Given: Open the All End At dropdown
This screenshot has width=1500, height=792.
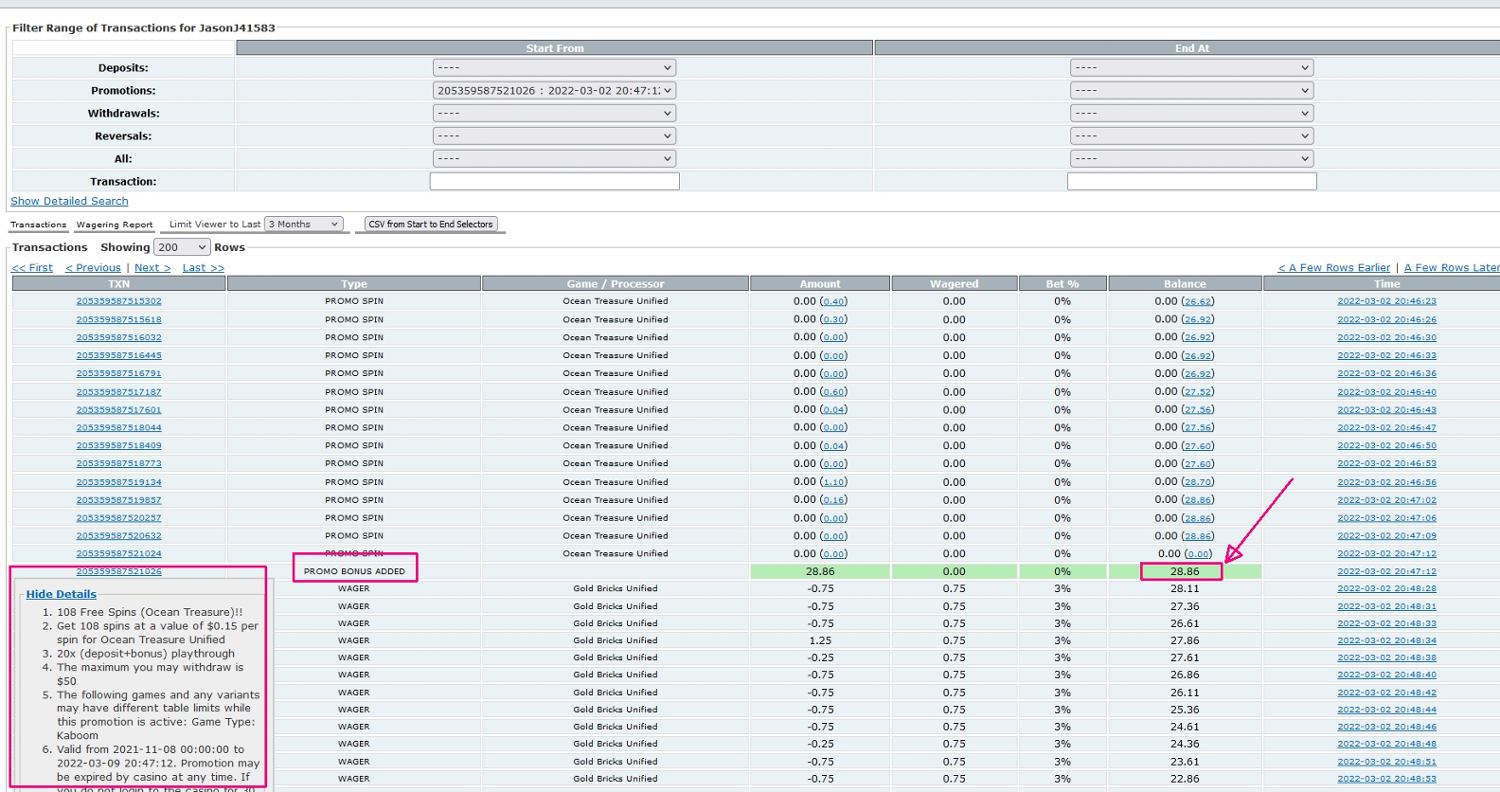Looking at the screenshot, I should 1190,159.
